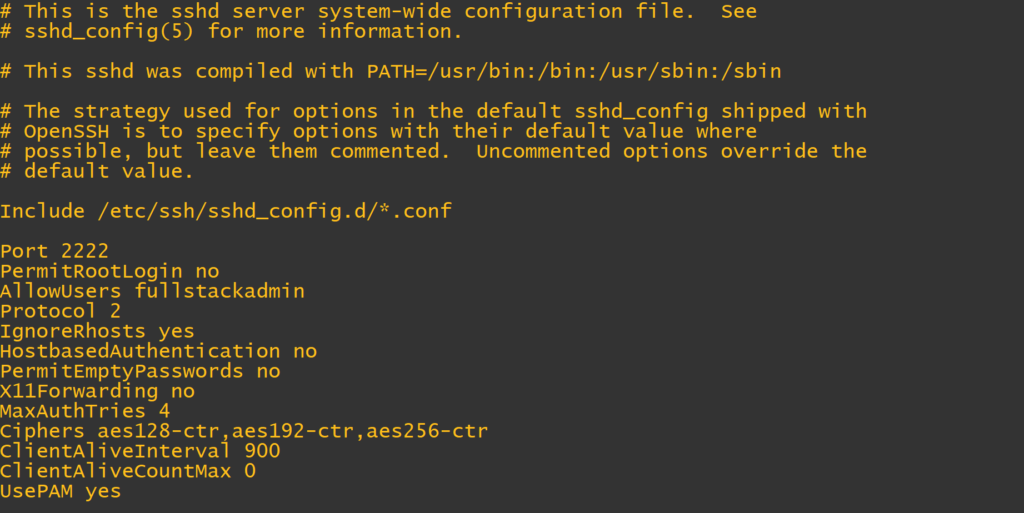Place cursor on PermitRootLogin no setting
This screenshot has height=513, width=1024.
[109, 271]
